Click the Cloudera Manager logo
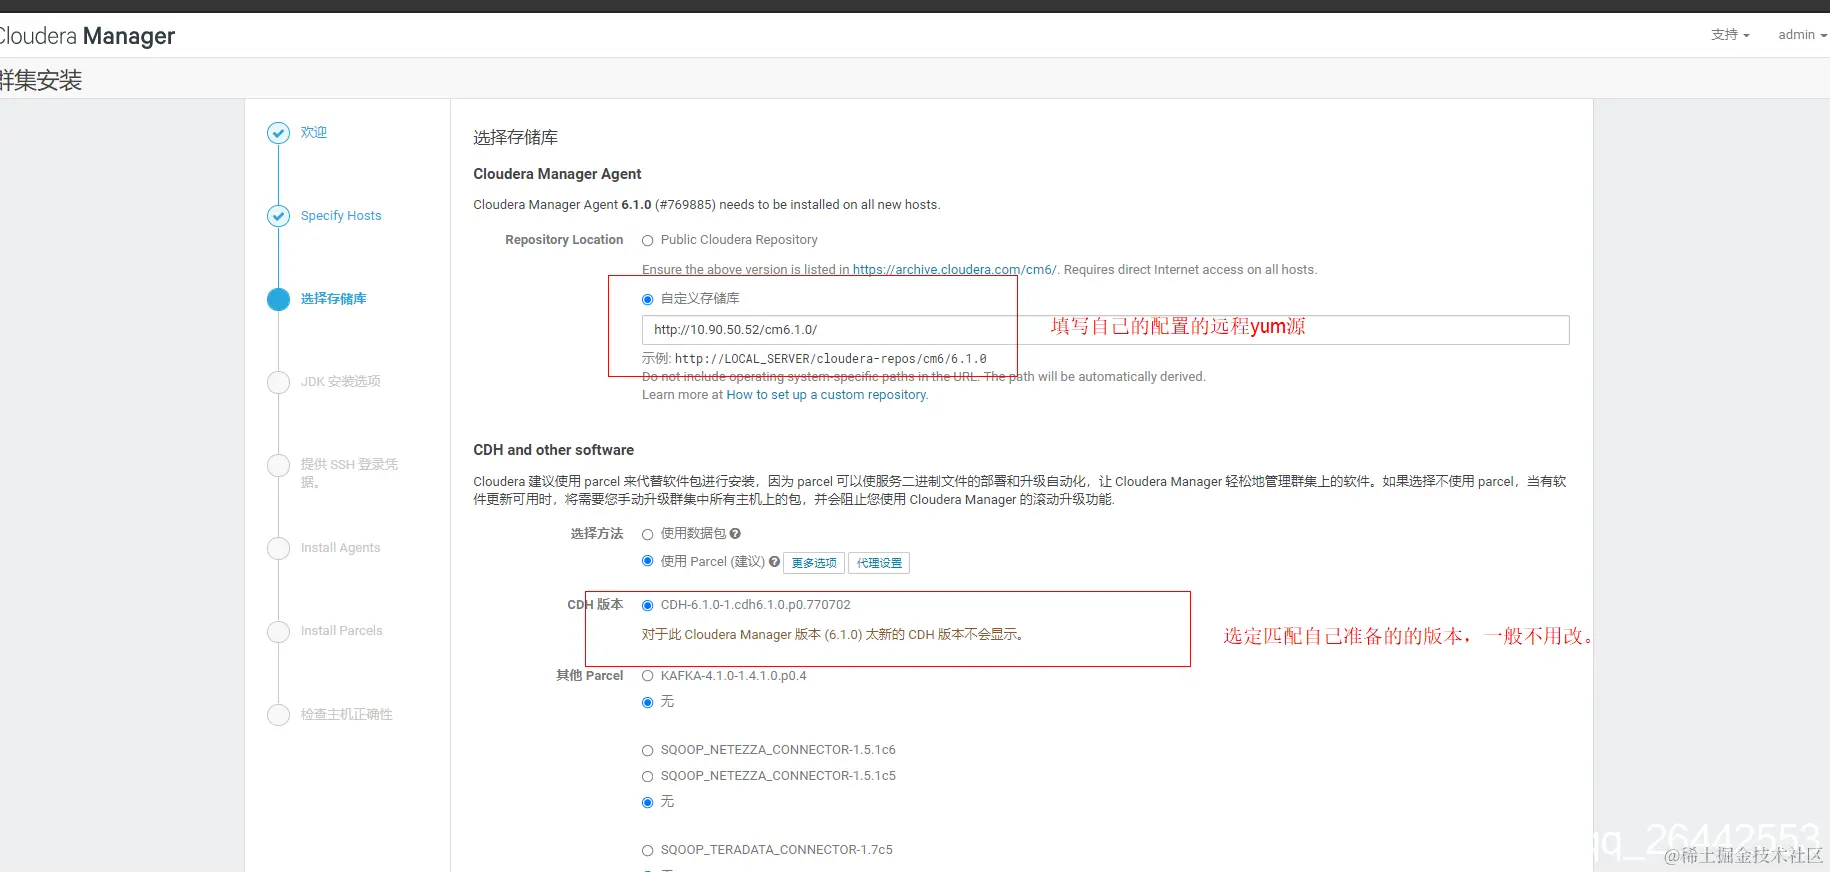 [x=87, y=37]
